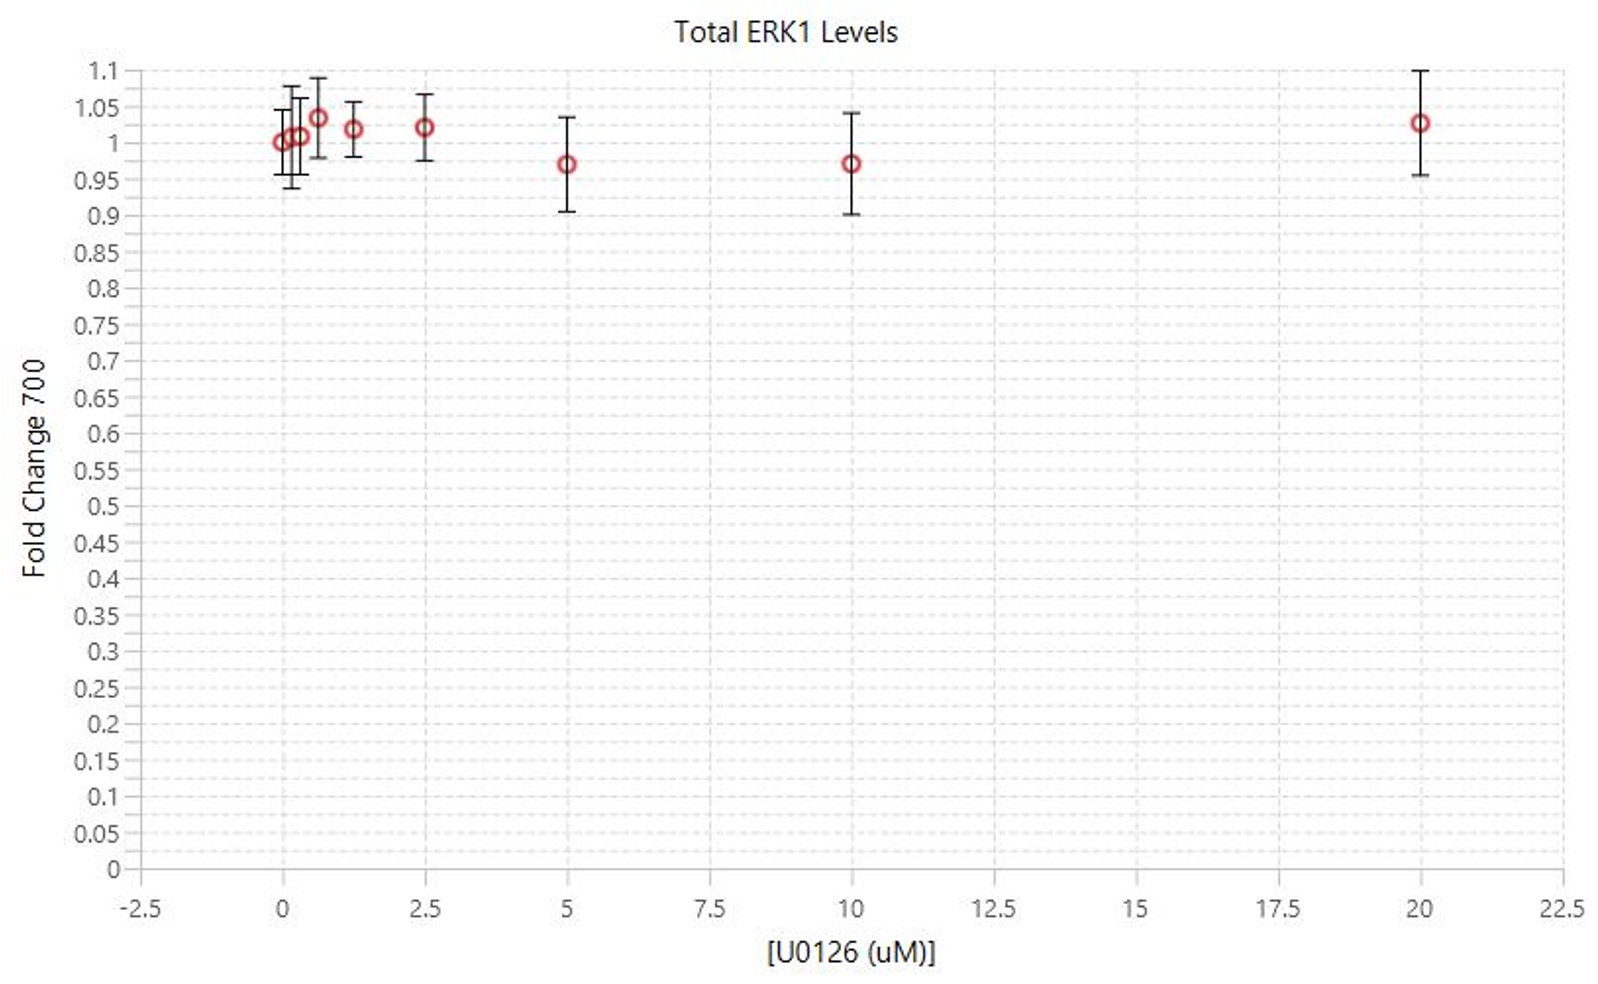Click the y-axis label Fold Change 700
Viewport: 1598px width, 984px height.
[34, 468]
